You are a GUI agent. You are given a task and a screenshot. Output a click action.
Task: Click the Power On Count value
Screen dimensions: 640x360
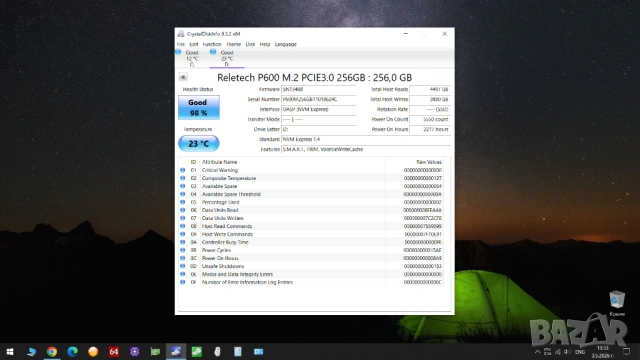point(430,119)
